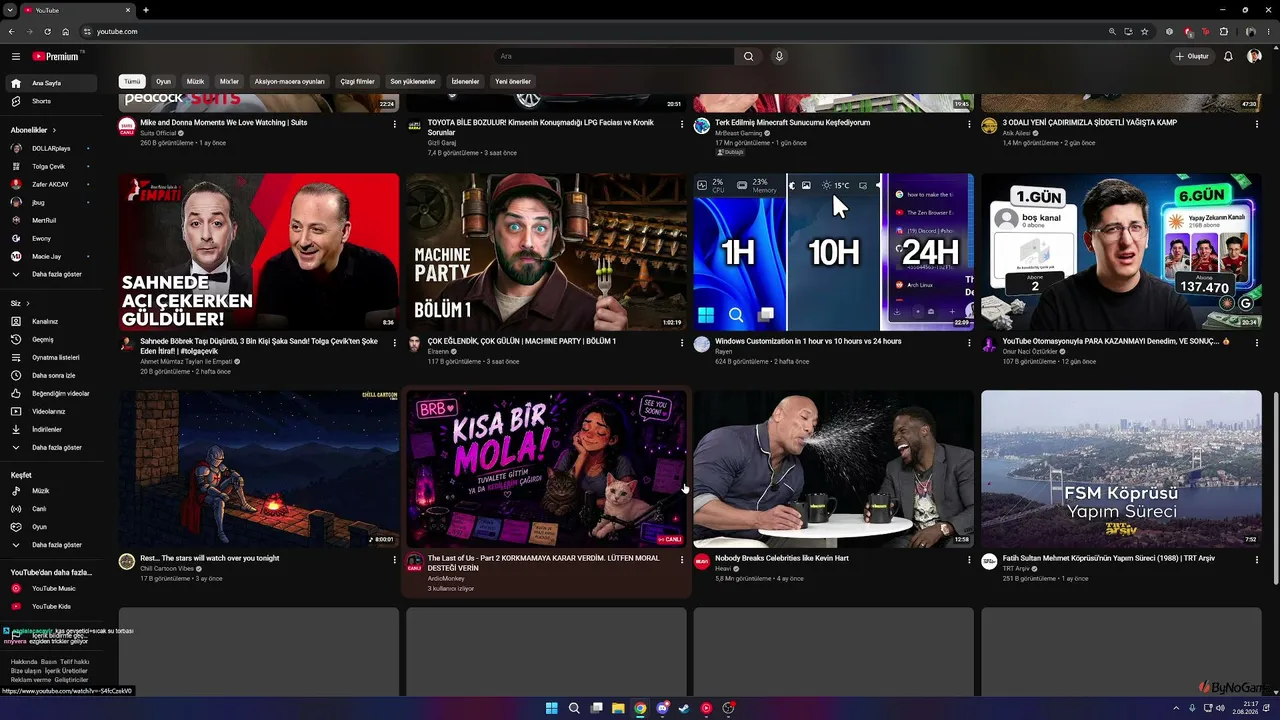Select the Çizgi filmler chip
Screen dimensions: 1280x720
pyautogui.click(x=357, y=81)
